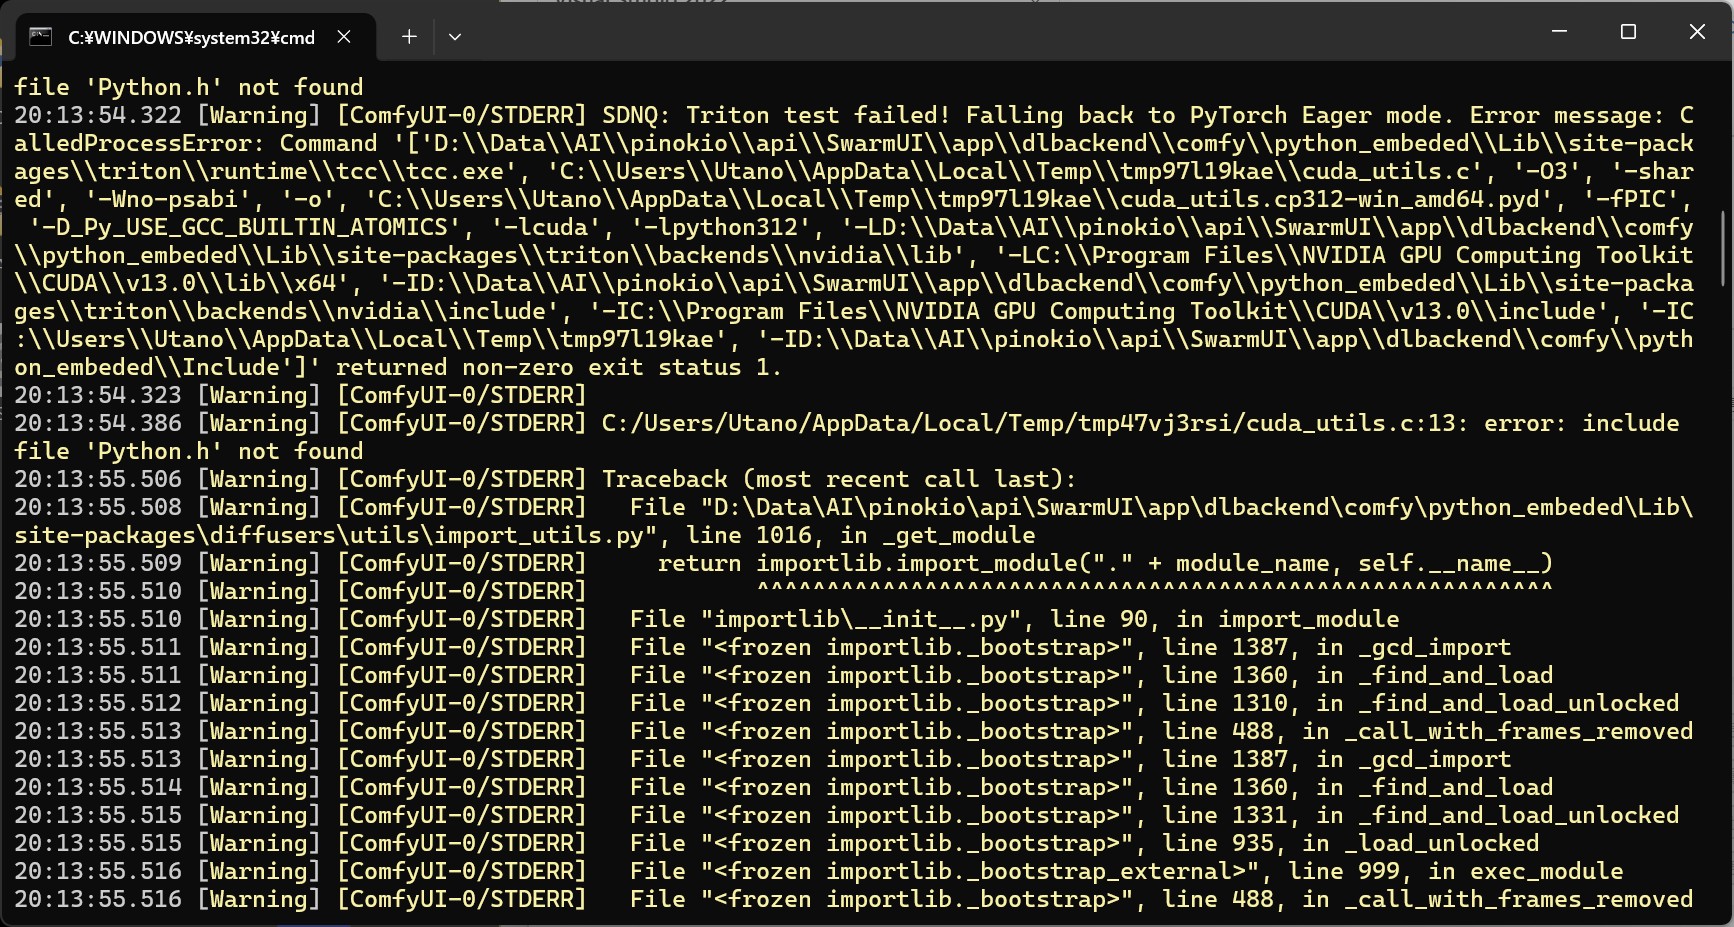Click the cmd icon in the tab
The image size is (1734, 927).
(40, 37)
